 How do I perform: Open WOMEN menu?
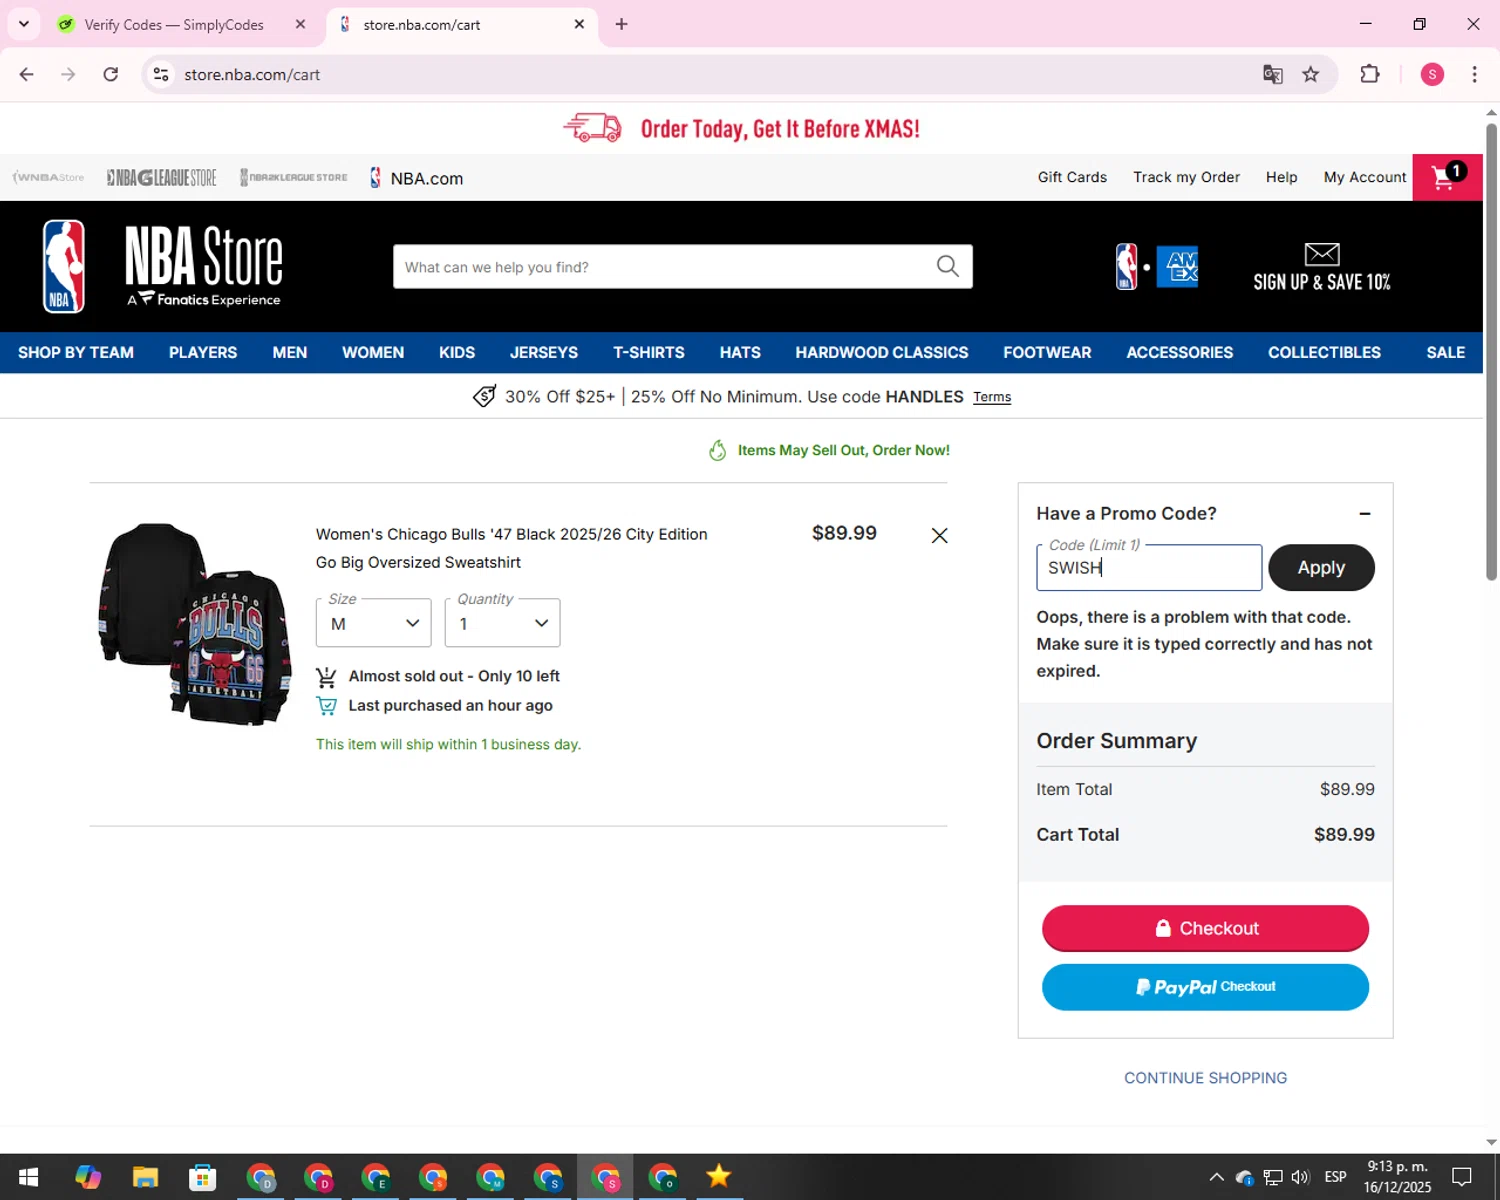coord(373,352)
